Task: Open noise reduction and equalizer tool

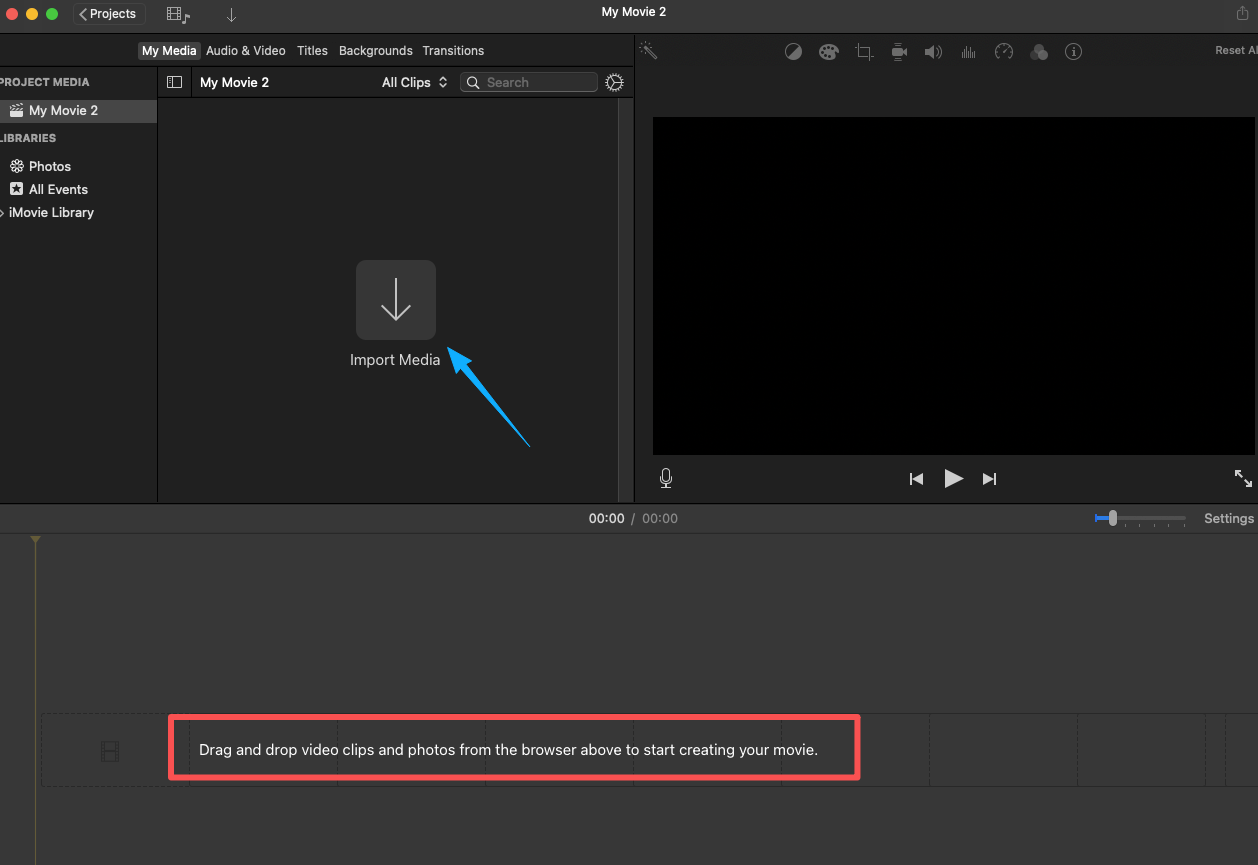Action: pyautogui.click(x=968, y=52)
